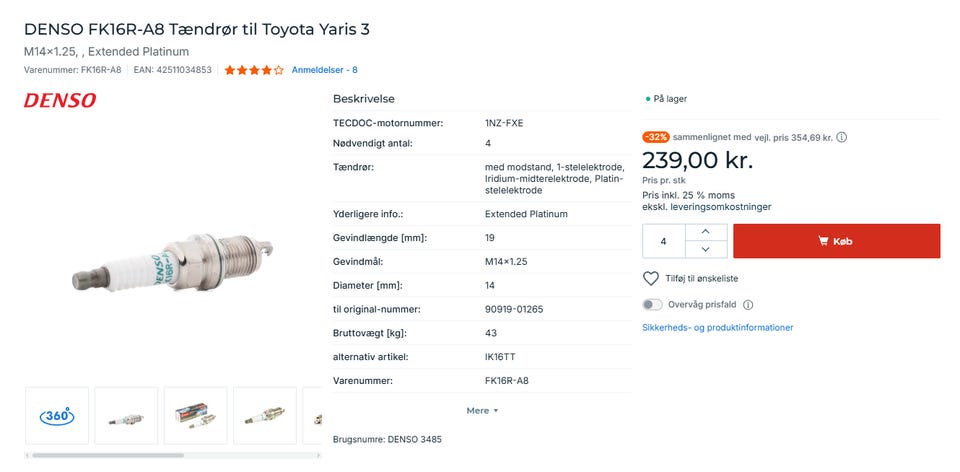Click Tilføj til ønskeliste link
This screenshot has width=960, height=472.
(x=702, y=278)
